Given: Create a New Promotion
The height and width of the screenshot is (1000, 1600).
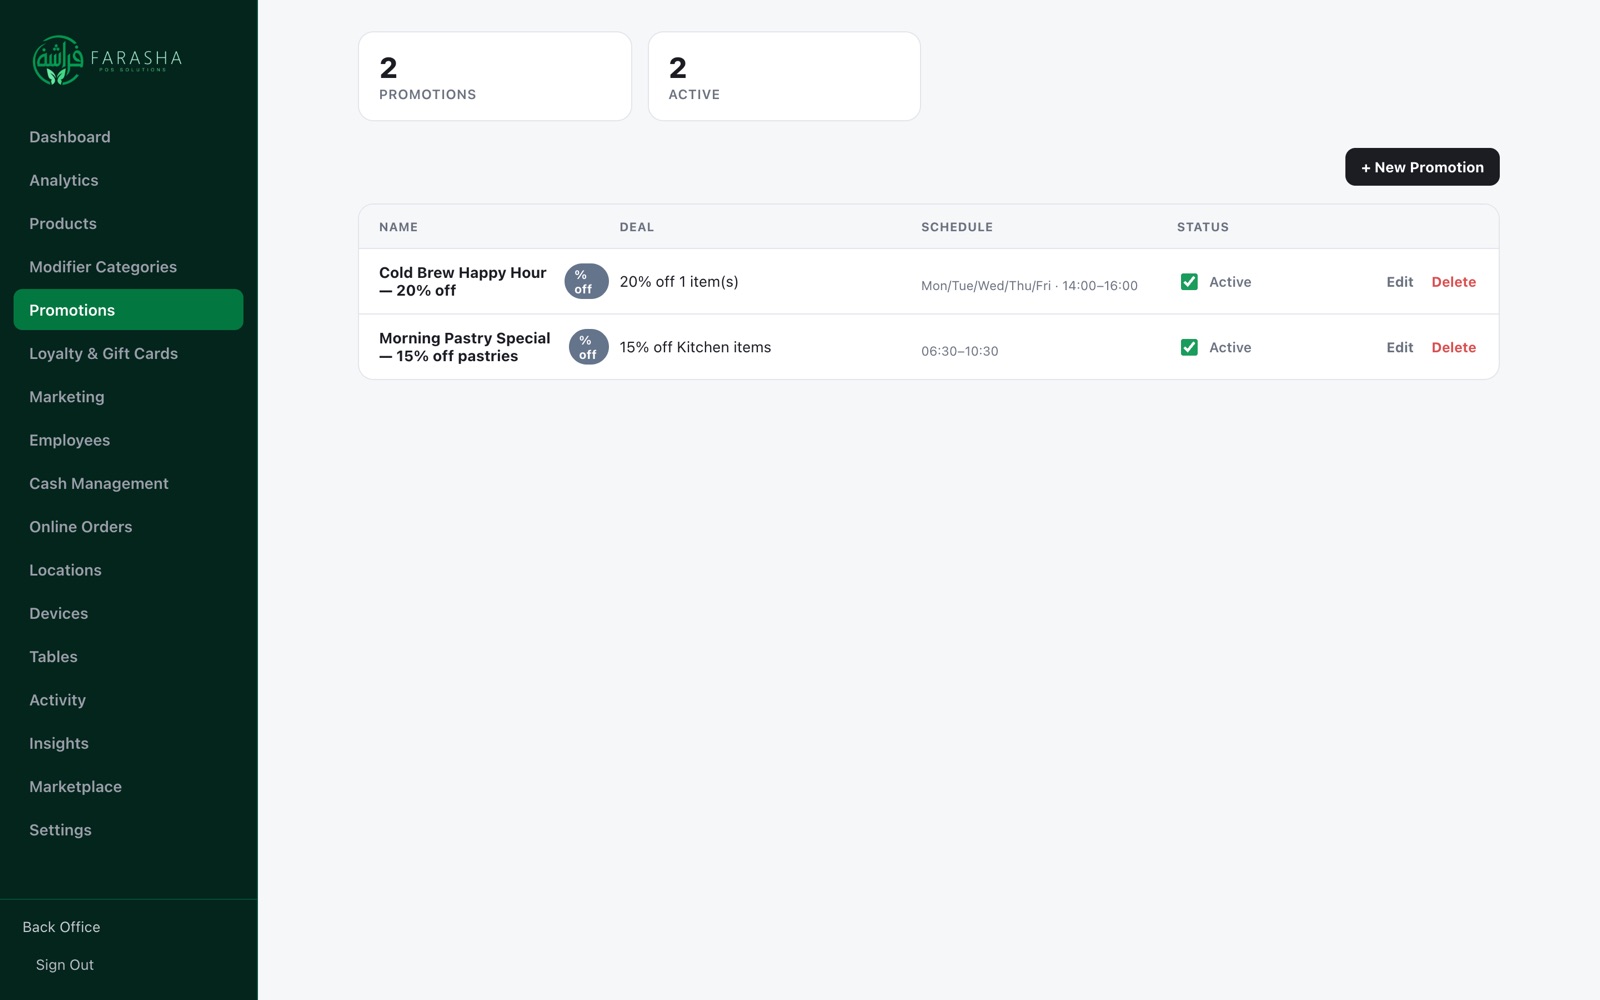Looking at the screenshot, I should click(1422, 167).
